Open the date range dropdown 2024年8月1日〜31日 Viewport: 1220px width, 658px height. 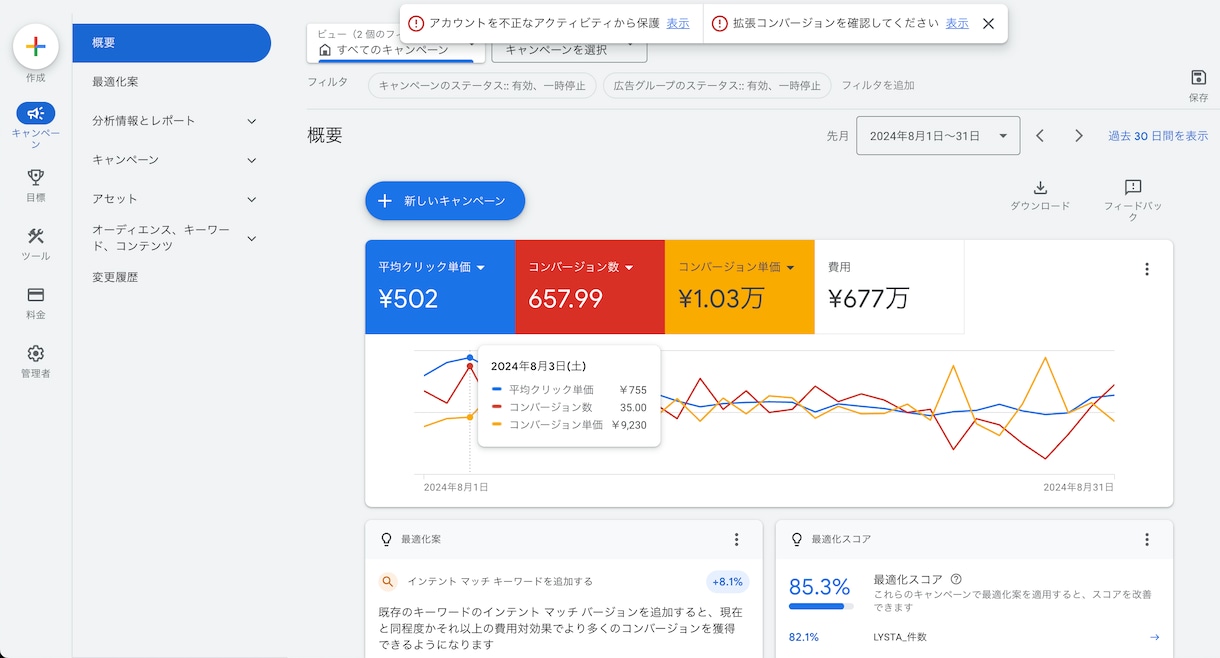[938, 135]
